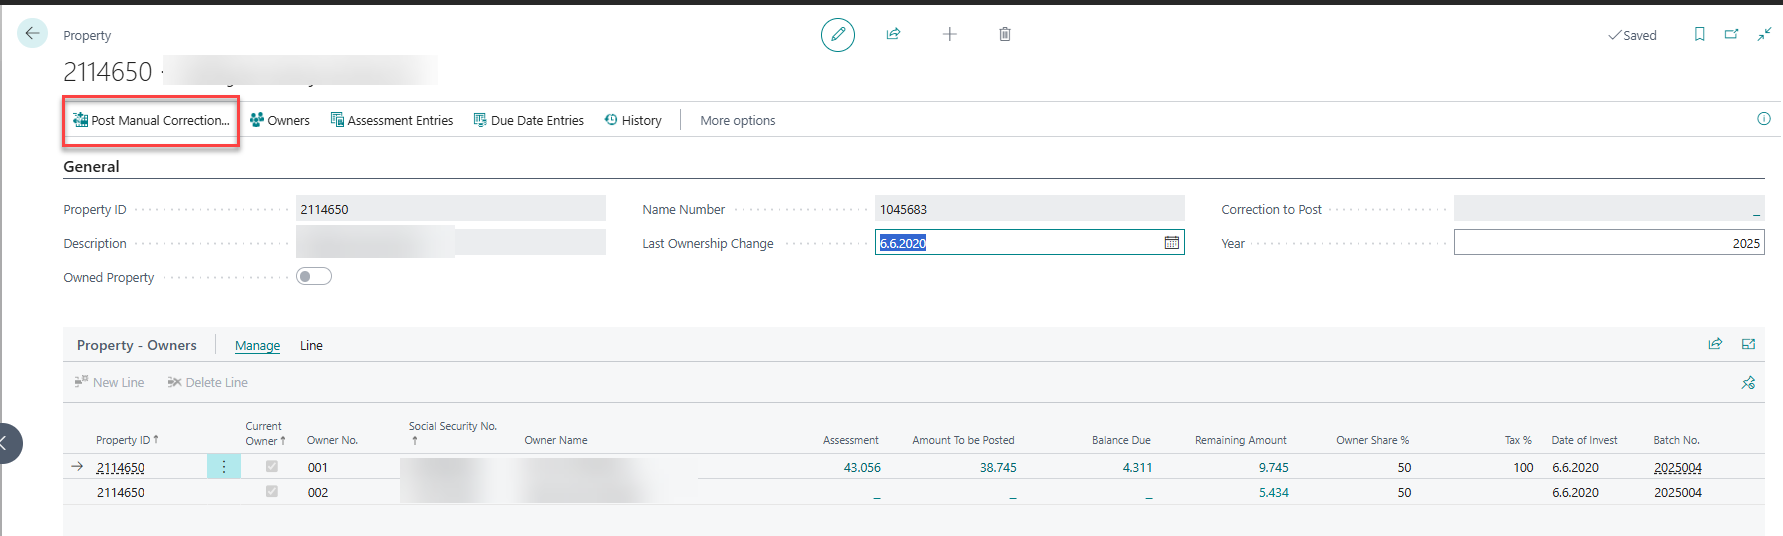Select Assessment value 43.056

click(862, 467)
